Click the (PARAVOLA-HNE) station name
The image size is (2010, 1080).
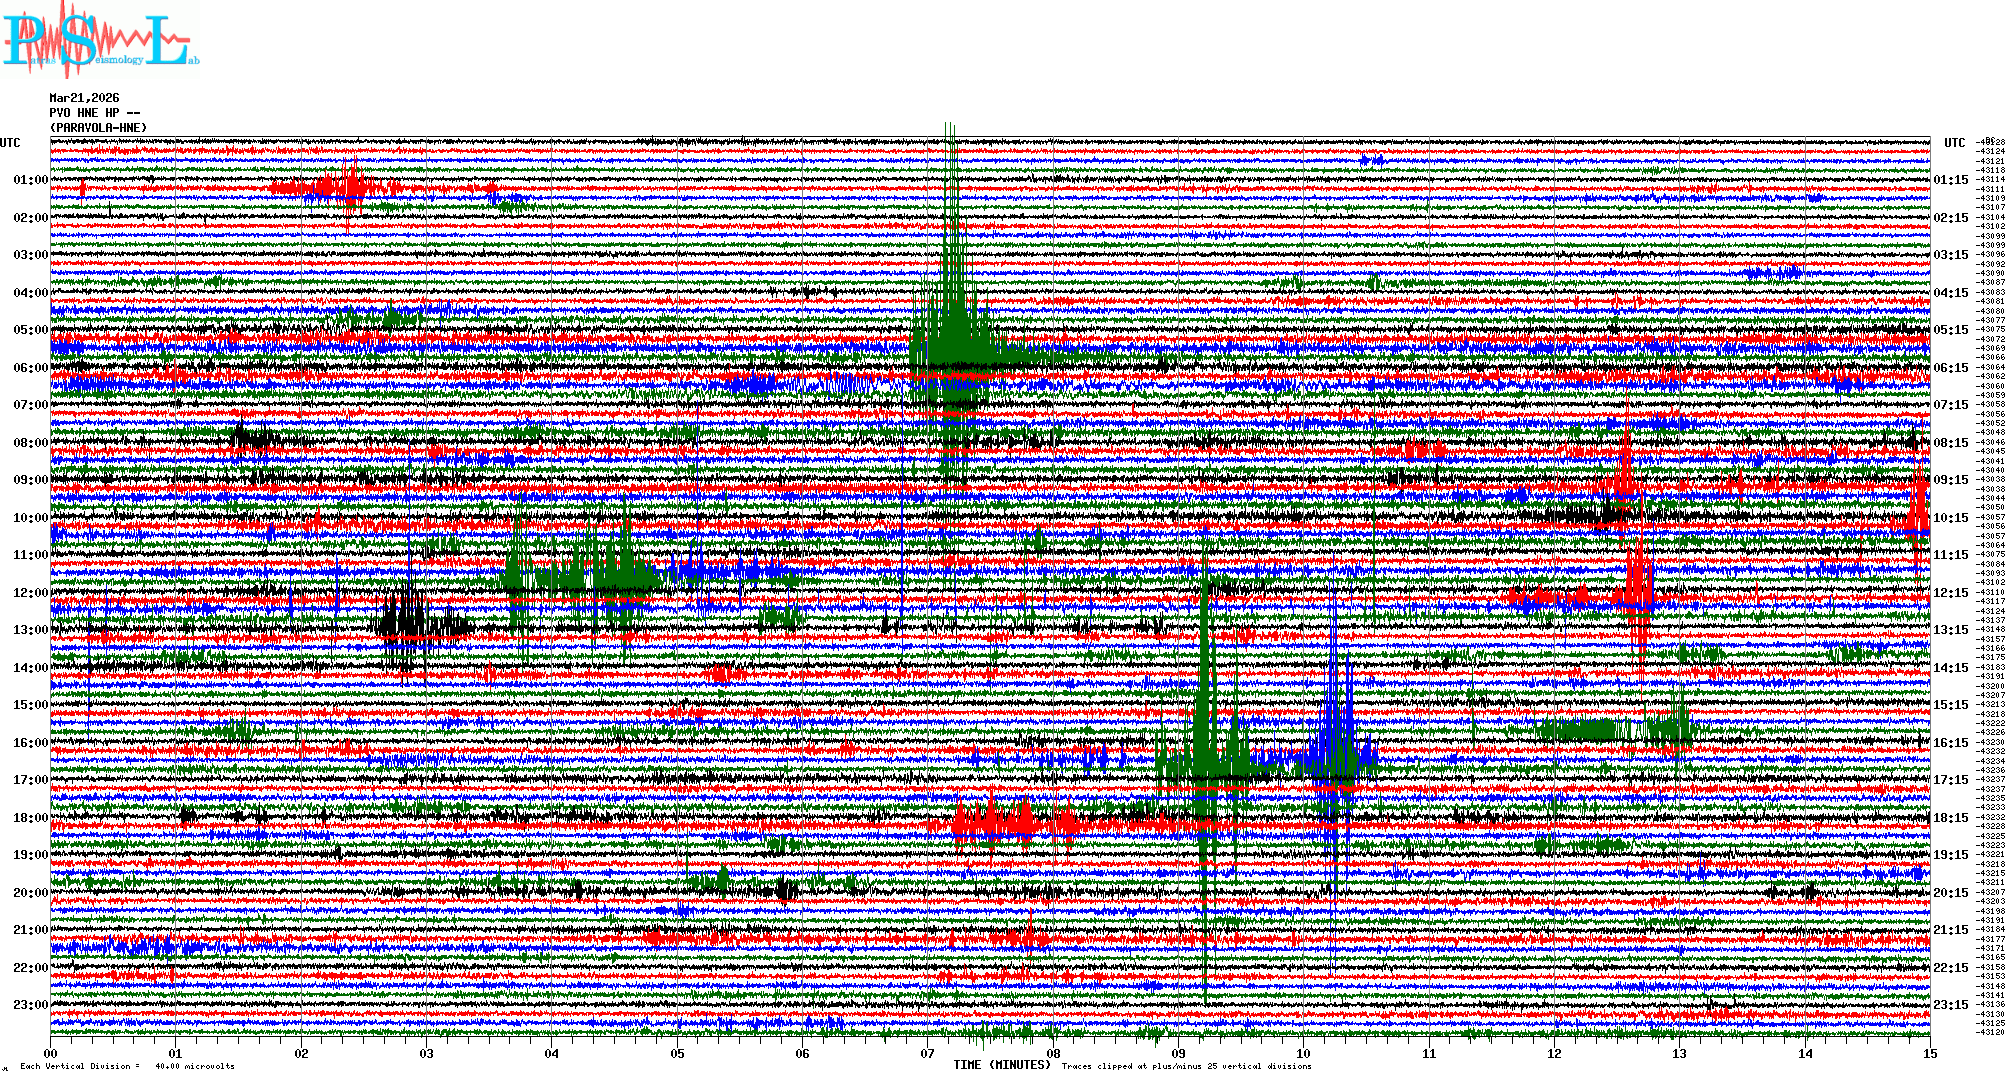tap(98, 128)
